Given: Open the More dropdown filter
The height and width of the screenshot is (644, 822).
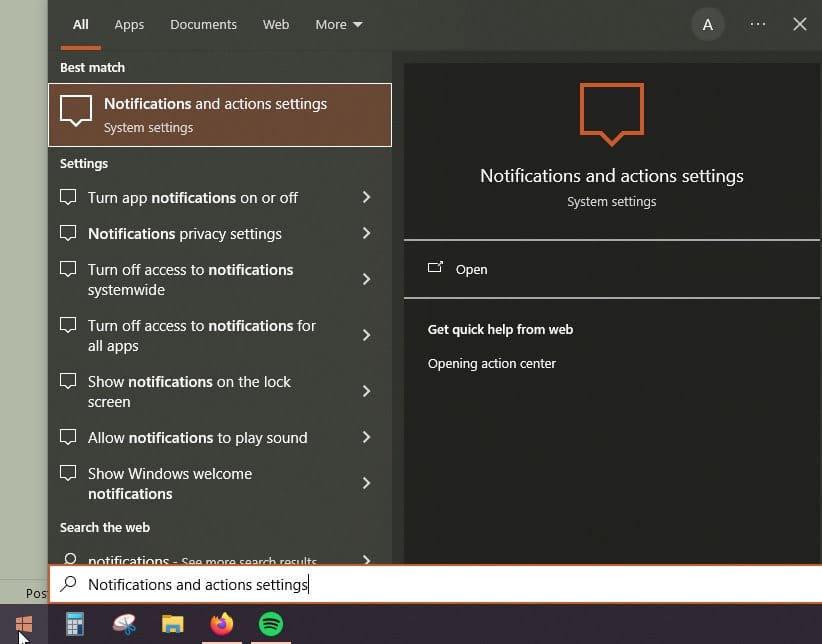Looking at the screenshot, I should pos(339,25).
